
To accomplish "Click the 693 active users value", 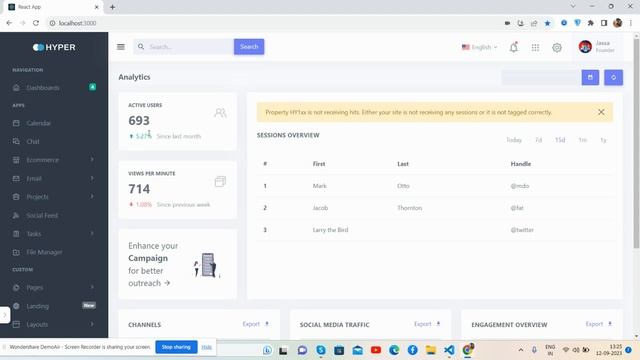I will (x=139, y=121).
